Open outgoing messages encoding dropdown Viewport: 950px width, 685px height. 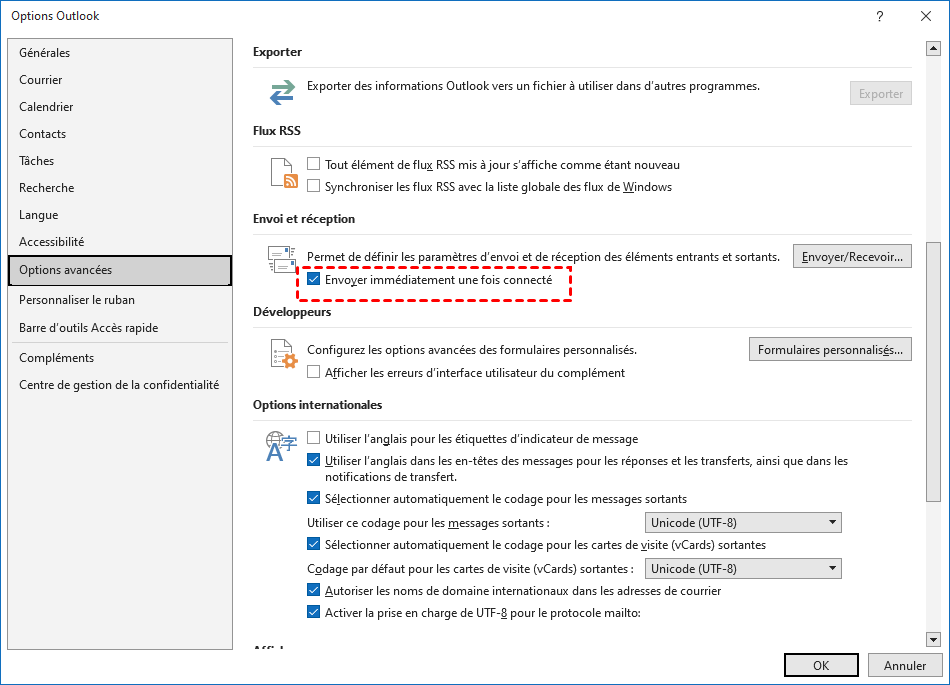pos(743,522)
